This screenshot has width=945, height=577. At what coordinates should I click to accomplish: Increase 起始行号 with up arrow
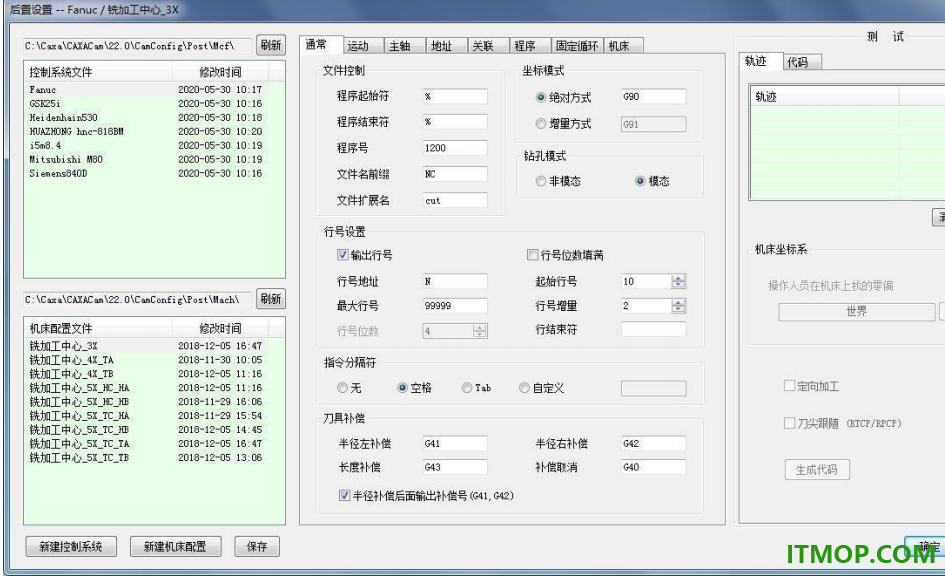pyautogui.click(x=678, y=278)
